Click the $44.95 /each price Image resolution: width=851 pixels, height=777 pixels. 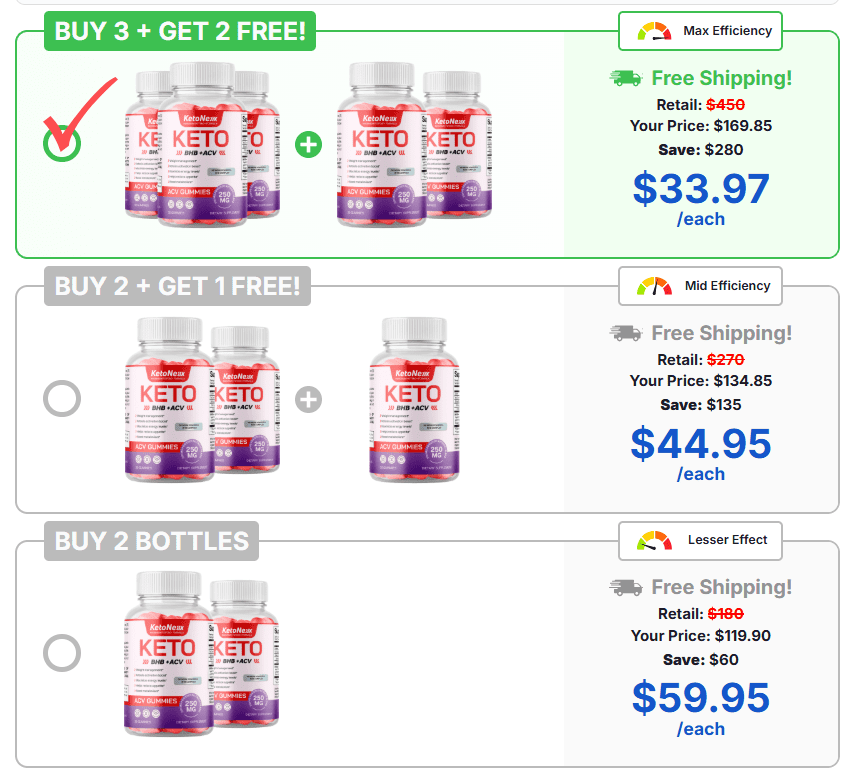tap(701, 453)
